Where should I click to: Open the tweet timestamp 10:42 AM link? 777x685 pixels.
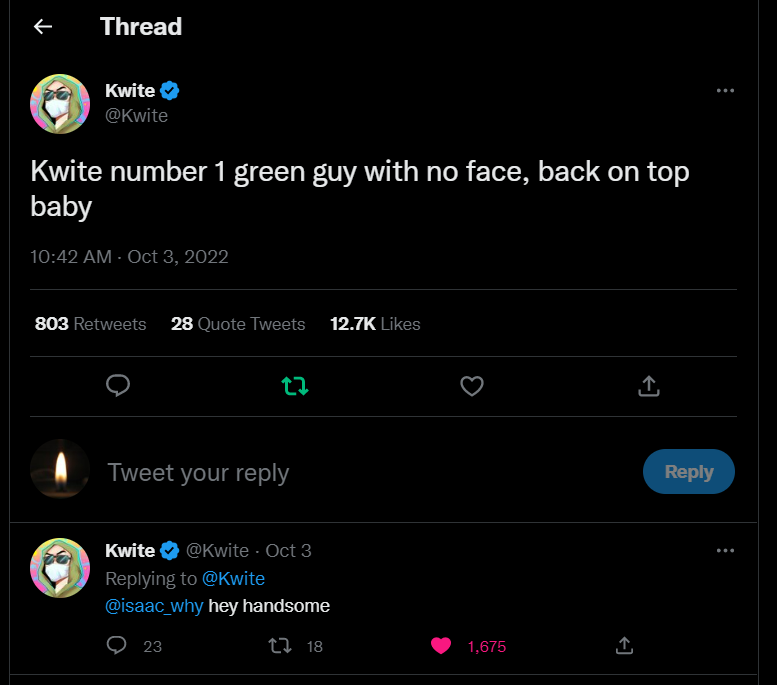(x=70, y=257)
